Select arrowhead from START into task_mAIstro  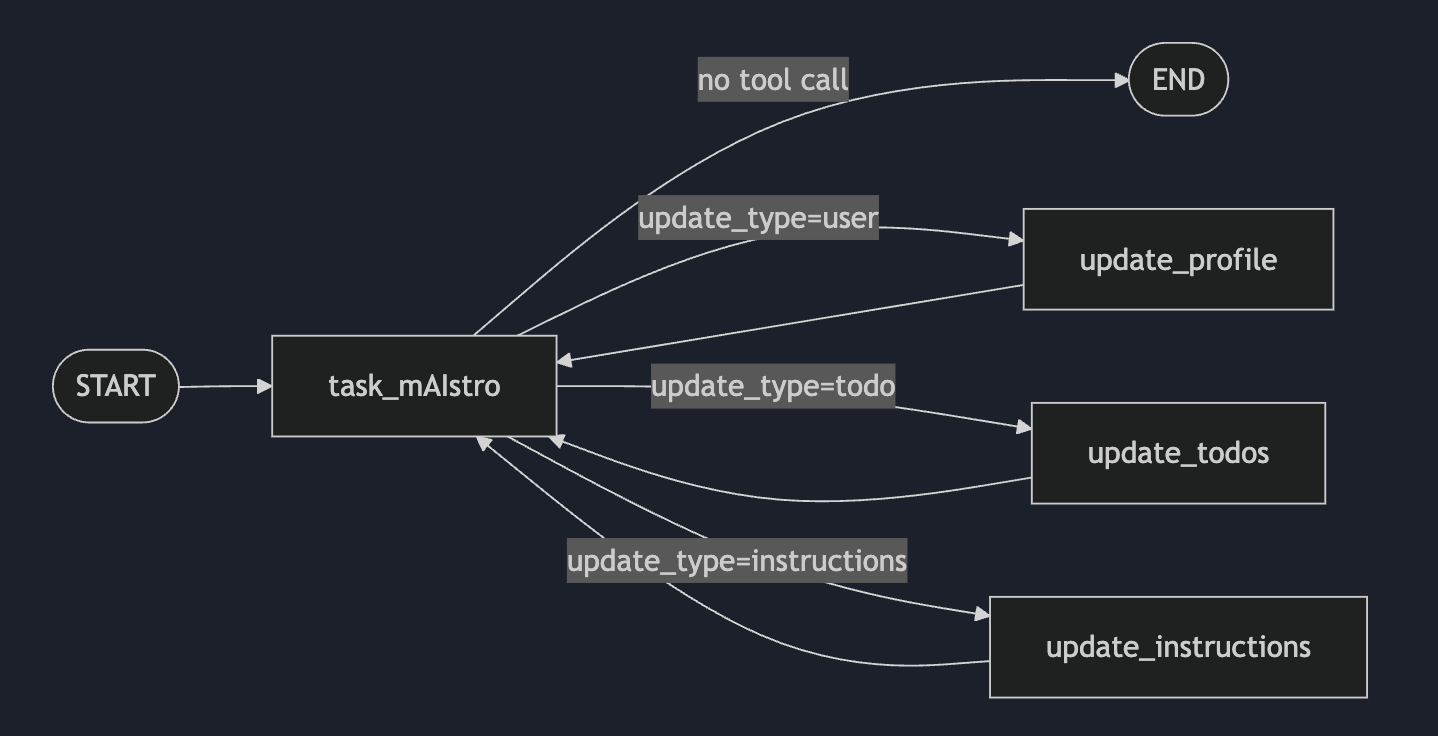point(264,386)
